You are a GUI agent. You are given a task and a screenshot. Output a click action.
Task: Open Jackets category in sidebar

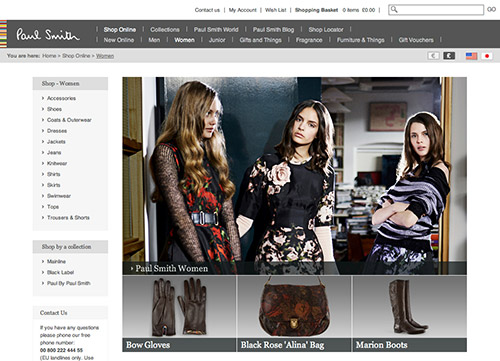[x=56, y=142]
